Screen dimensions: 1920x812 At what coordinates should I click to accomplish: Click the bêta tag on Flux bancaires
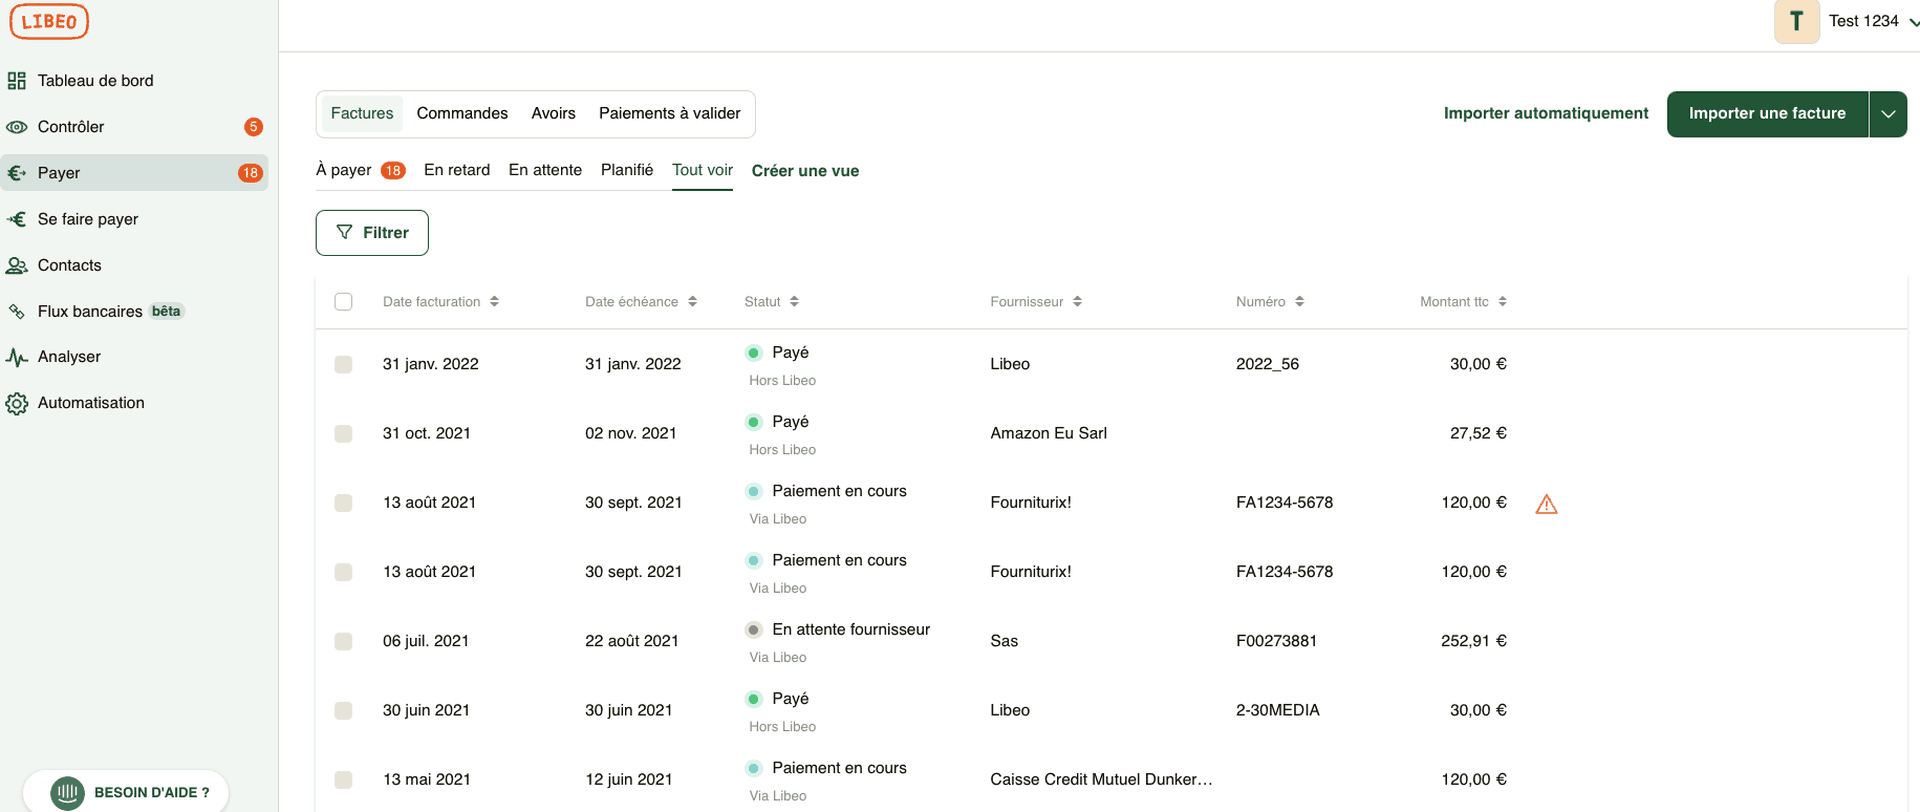coord(166,311)
